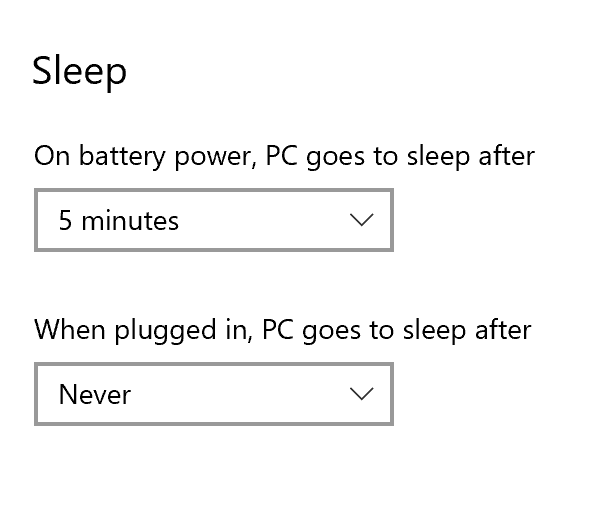Change the sleep time currently set to 5 minutes

[213, 220]
